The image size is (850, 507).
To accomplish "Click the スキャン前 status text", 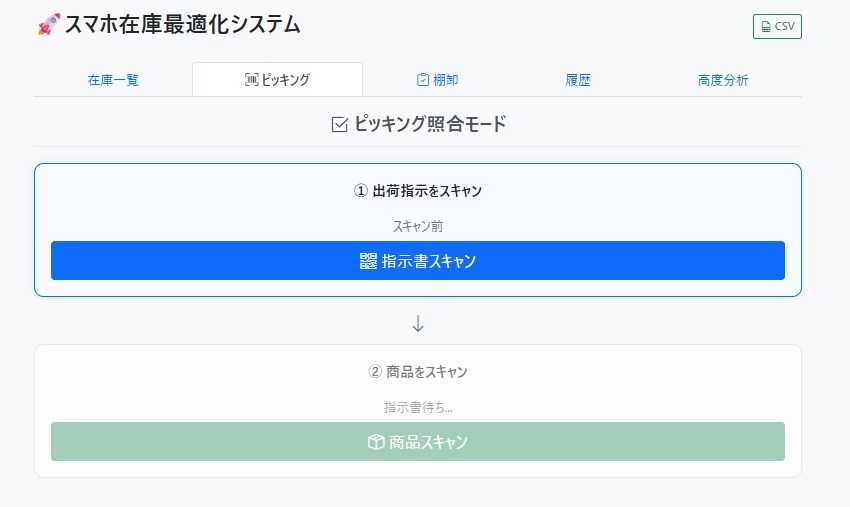I will coord(418,226).
